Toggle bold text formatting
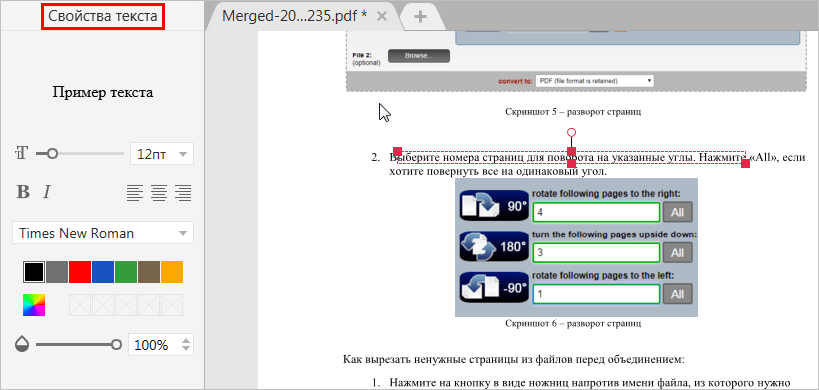 [x=23, y=192]
